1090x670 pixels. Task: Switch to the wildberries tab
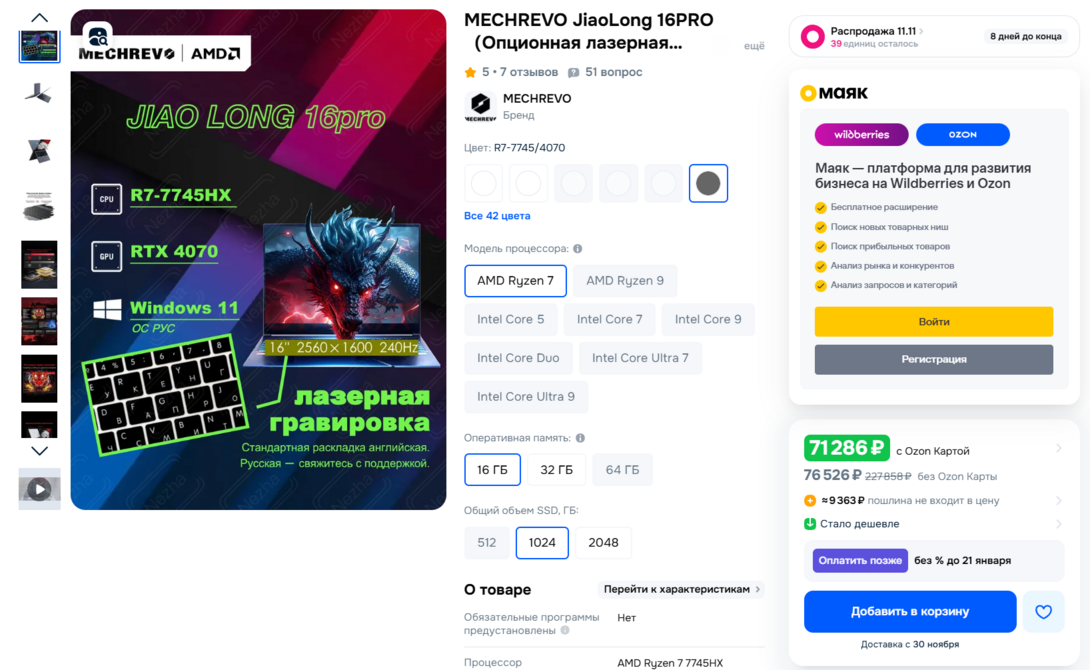coord(861,135)
